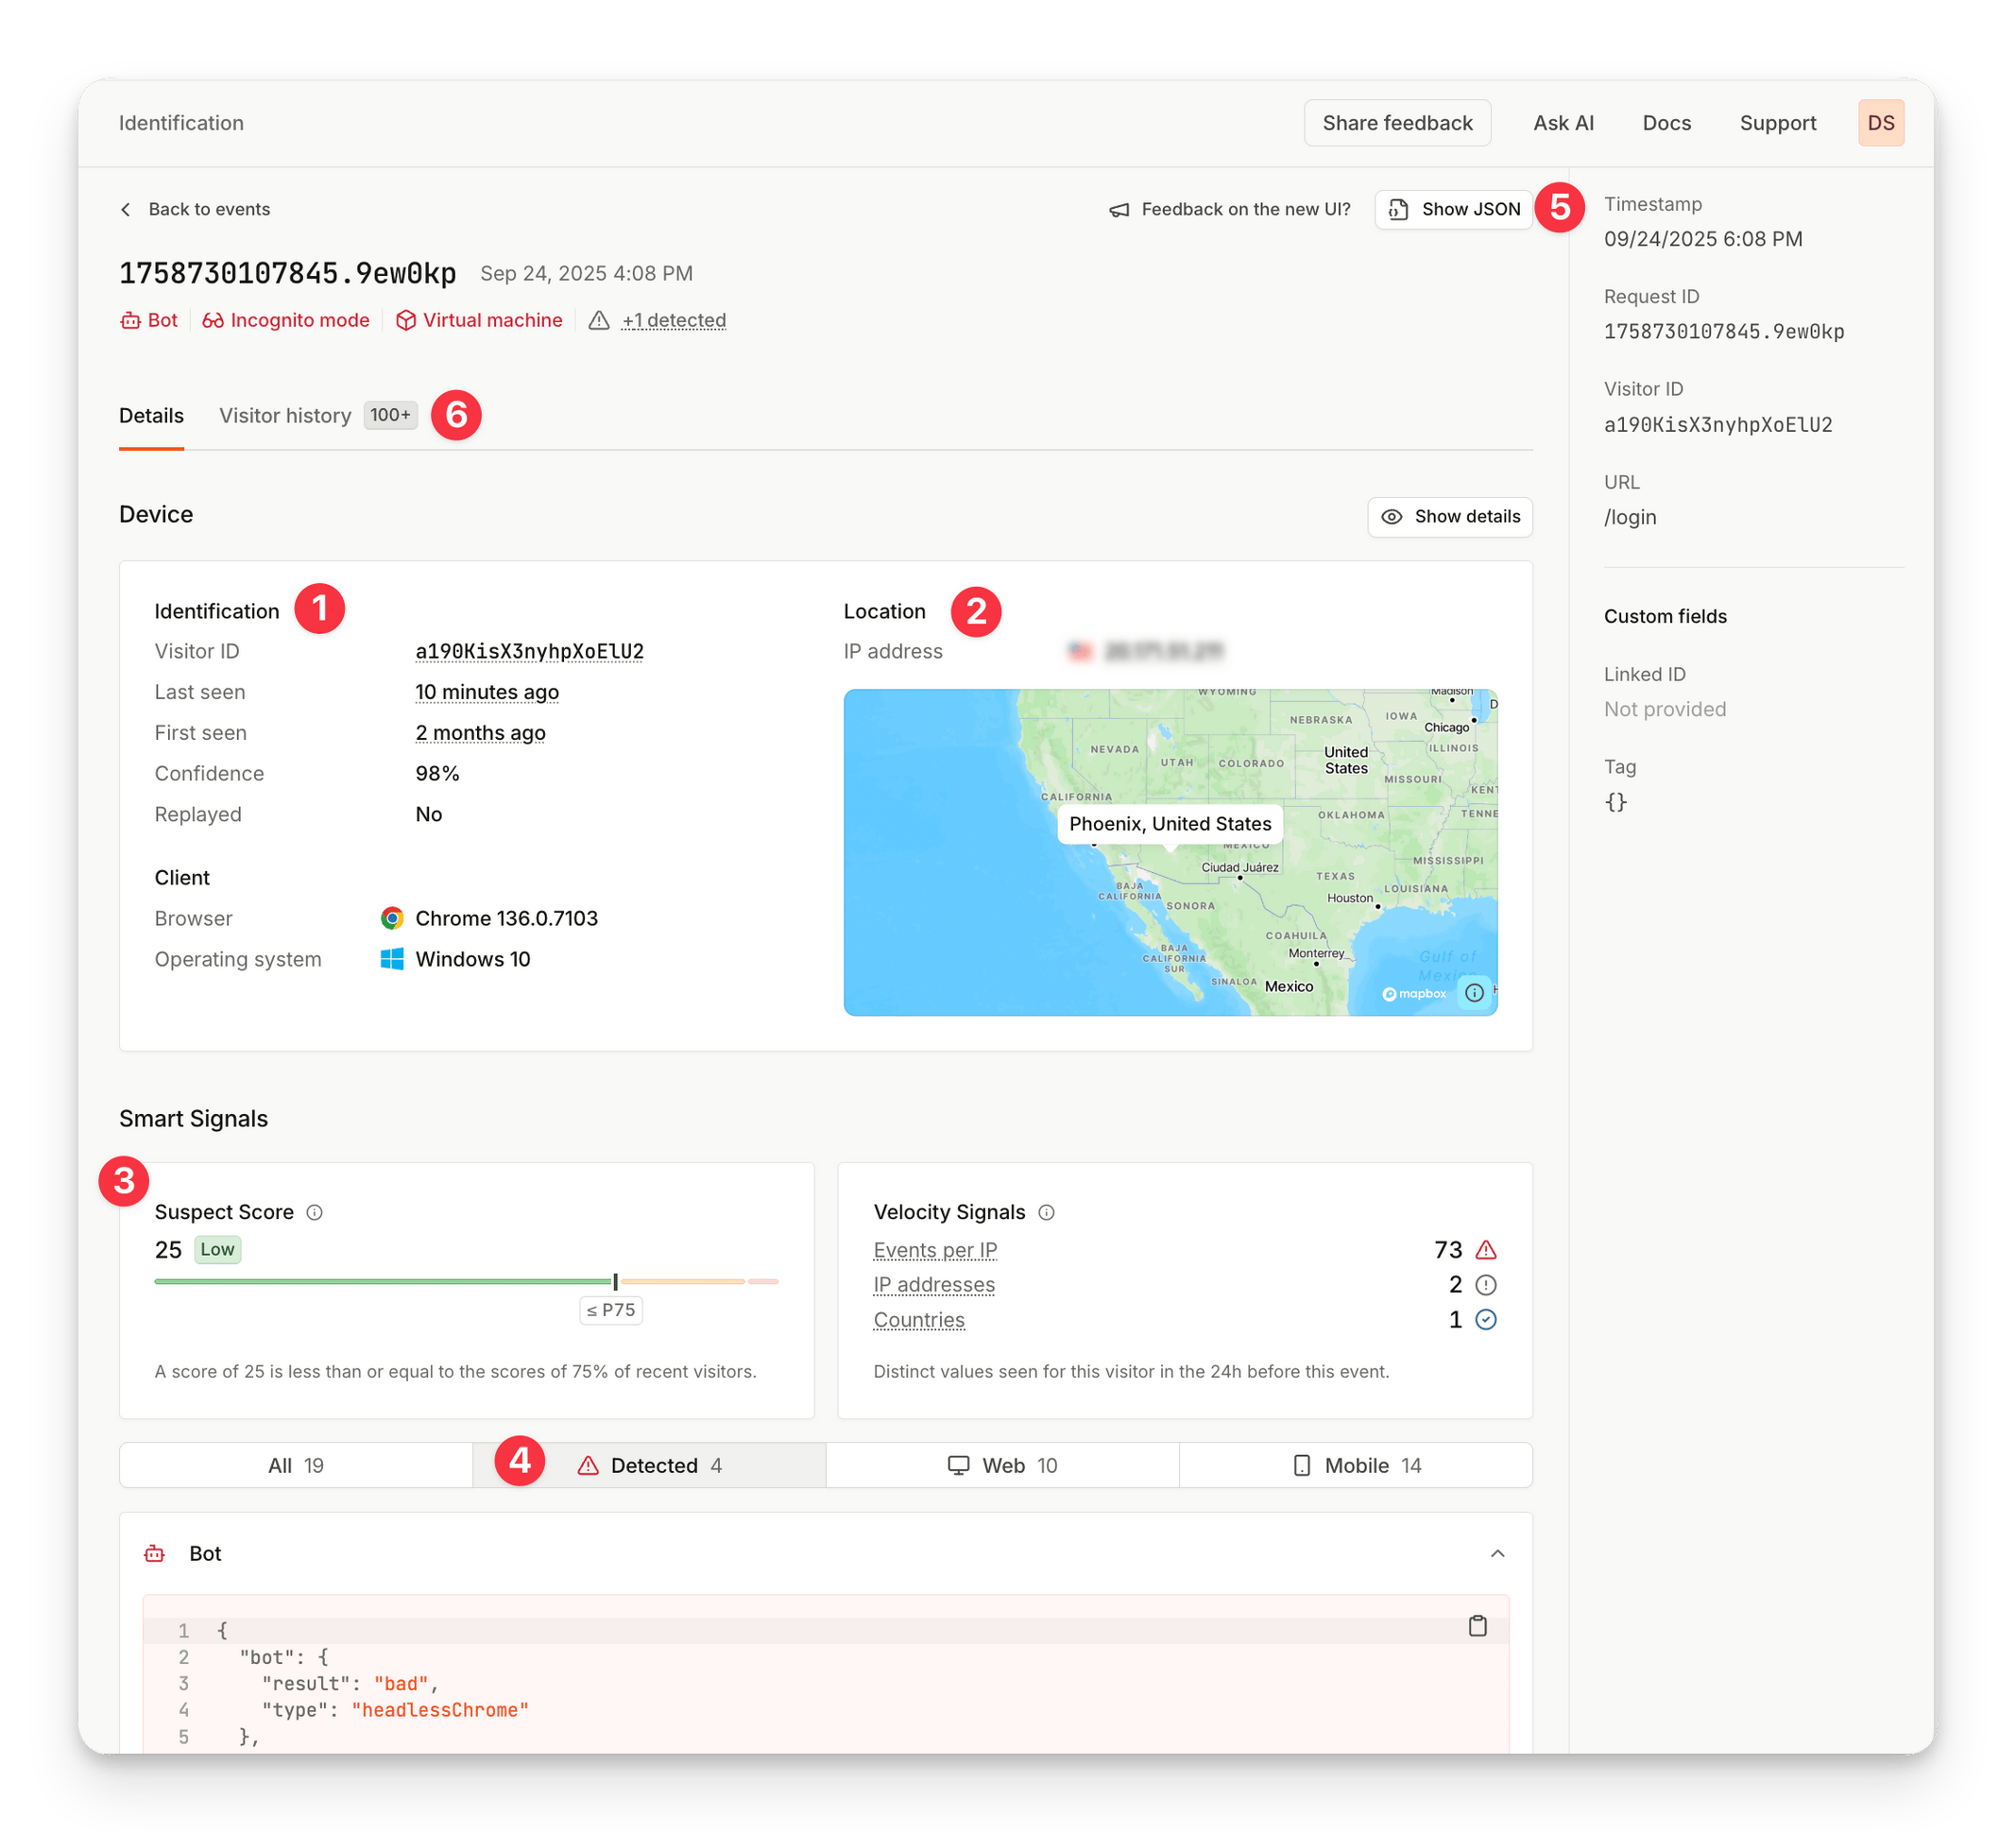Screen dimensions: 2016x1833
Task: Click the Countries check circle icon
Action: [x=1487, y=1321]
